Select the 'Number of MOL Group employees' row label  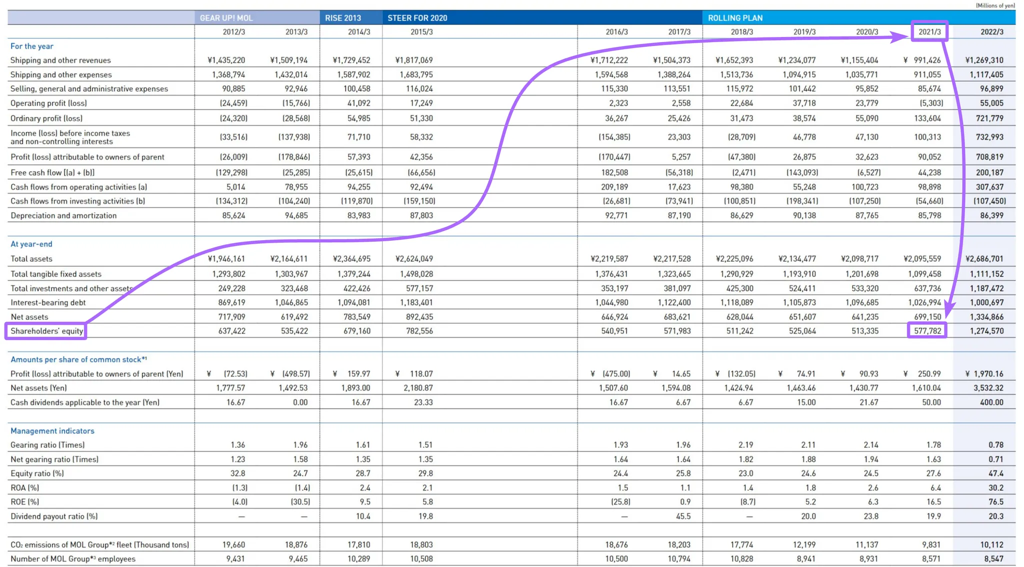point(71,559)
